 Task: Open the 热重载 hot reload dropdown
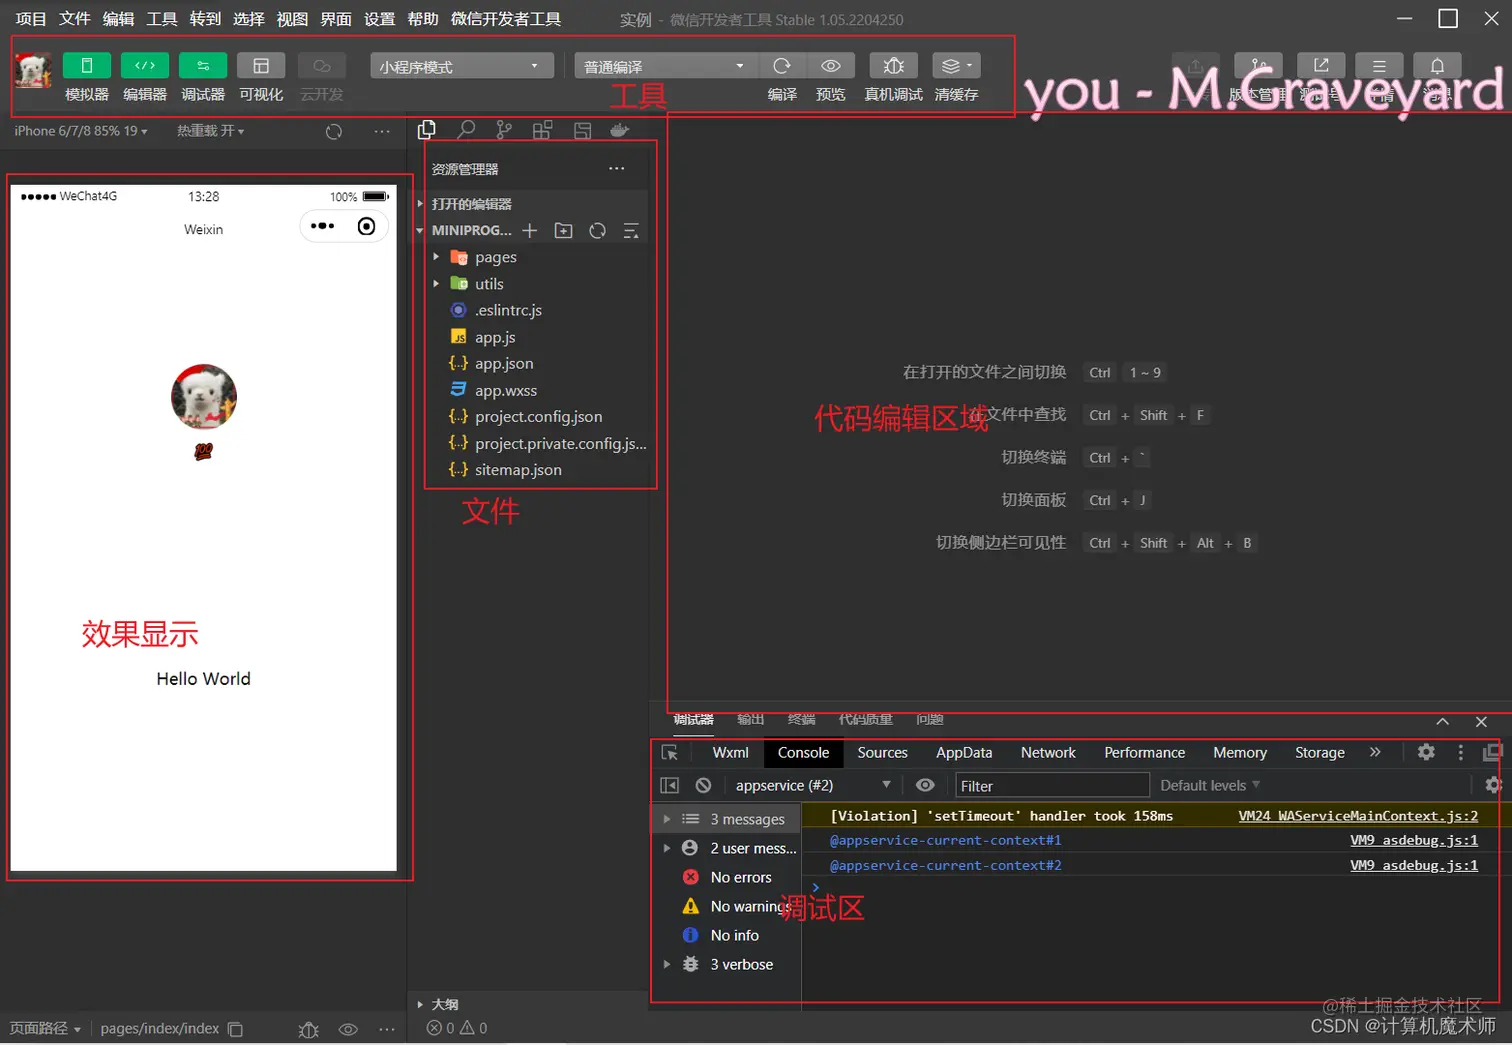point(210,131)
